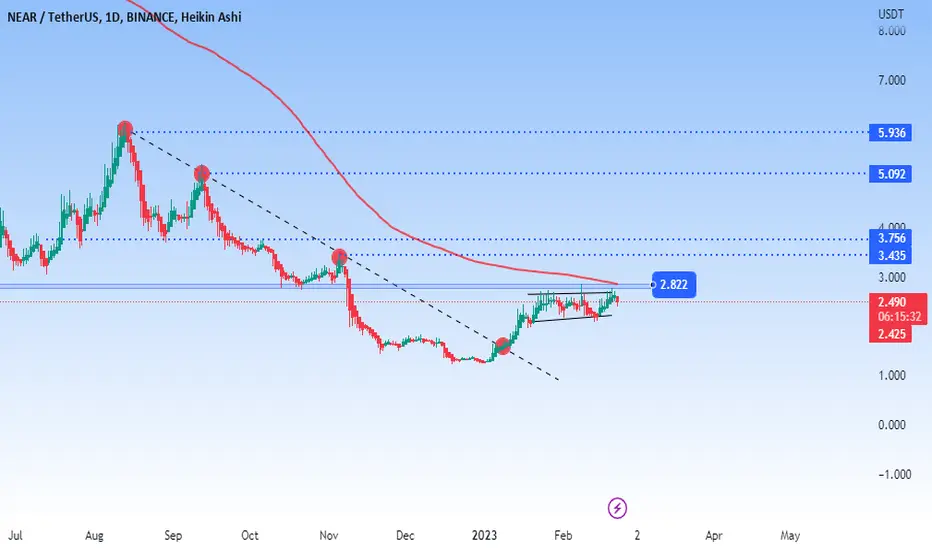Viewport: 932px width, 550px height.
Task: Click the 7.000 price axis tick
Action: 892,80
